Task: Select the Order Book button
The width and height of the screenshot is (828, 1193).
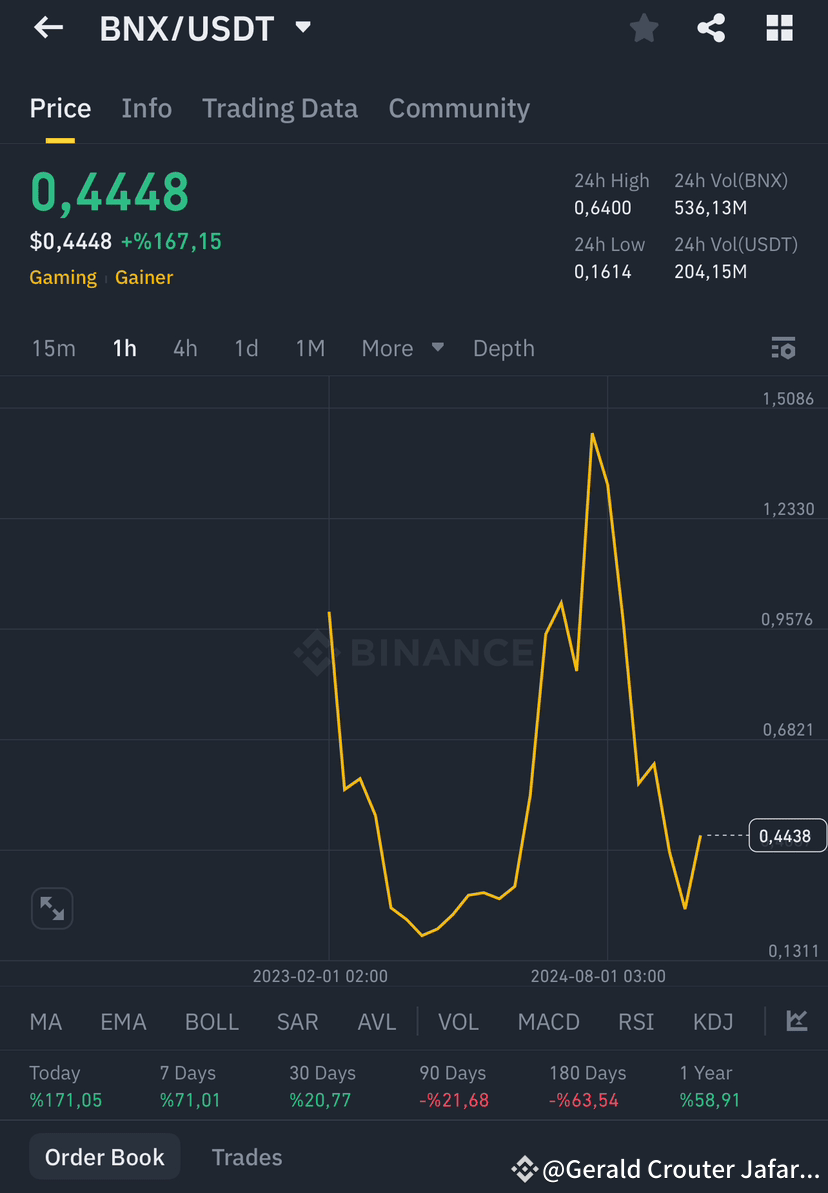Action: click(104, 1157)
